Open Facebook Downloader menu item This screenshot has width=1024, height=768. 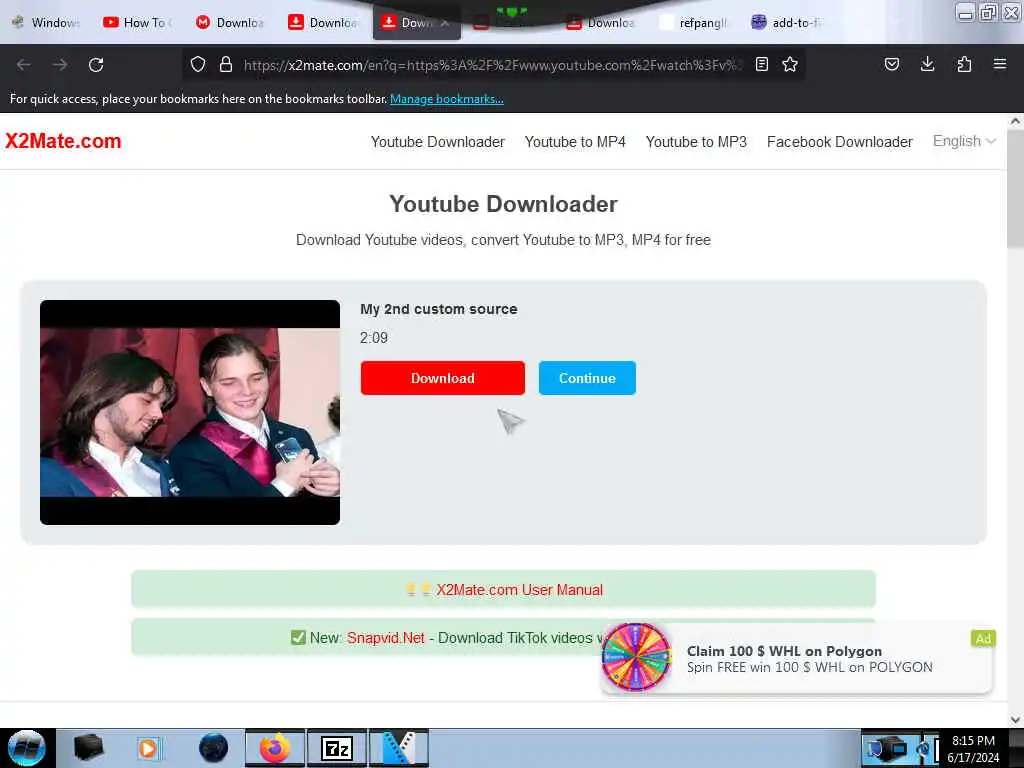[x=839, y=142]
